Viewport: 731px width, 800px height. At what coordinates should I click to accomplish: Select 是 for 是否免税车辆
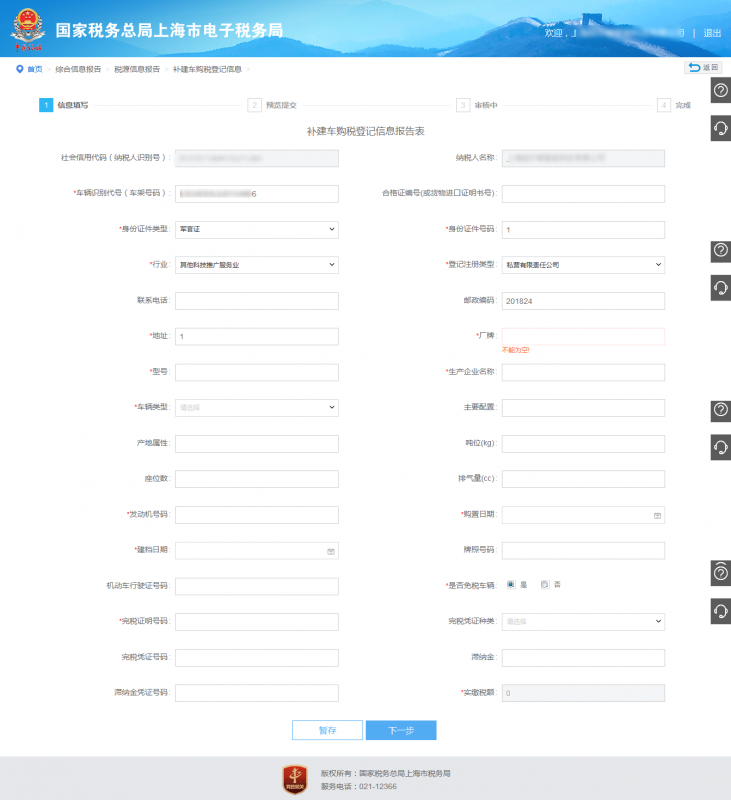511,585
